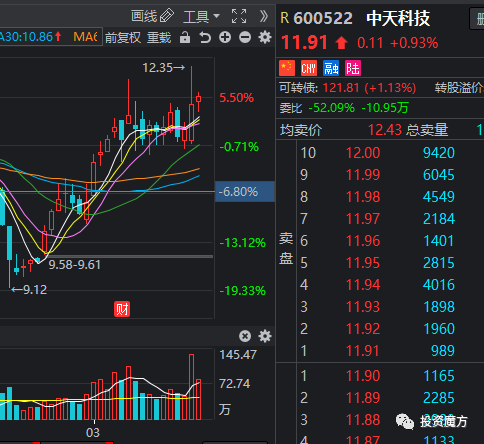Click buy volume 2285

[x=439, y=398]
